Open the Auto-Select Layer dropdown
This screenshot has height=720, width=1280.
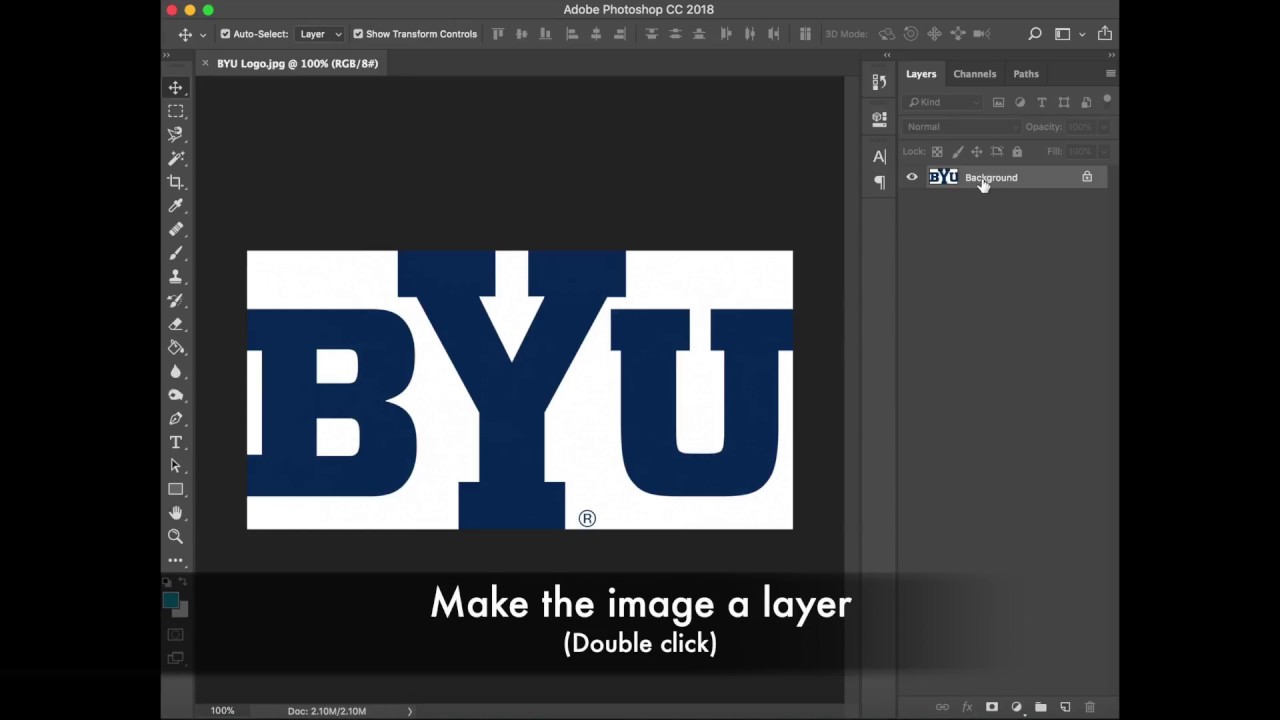(321, 34)
